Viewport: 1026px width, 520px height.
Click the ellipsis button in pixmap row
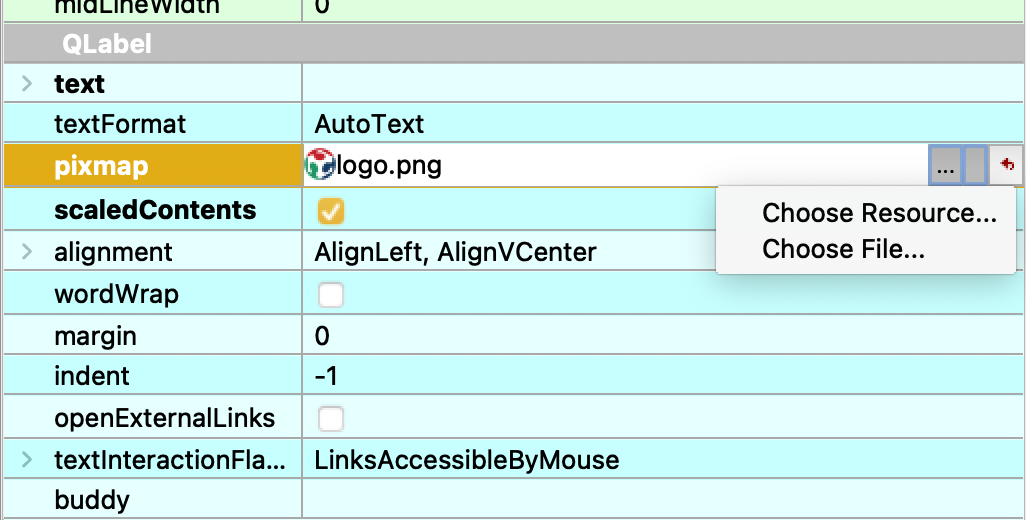coord(945,165)
